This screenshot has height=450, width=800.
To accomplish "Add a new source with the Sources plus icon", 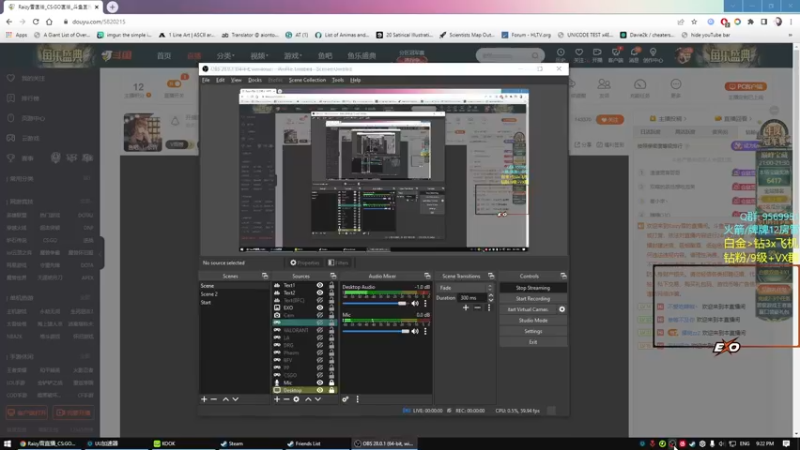I will point(277,399).
